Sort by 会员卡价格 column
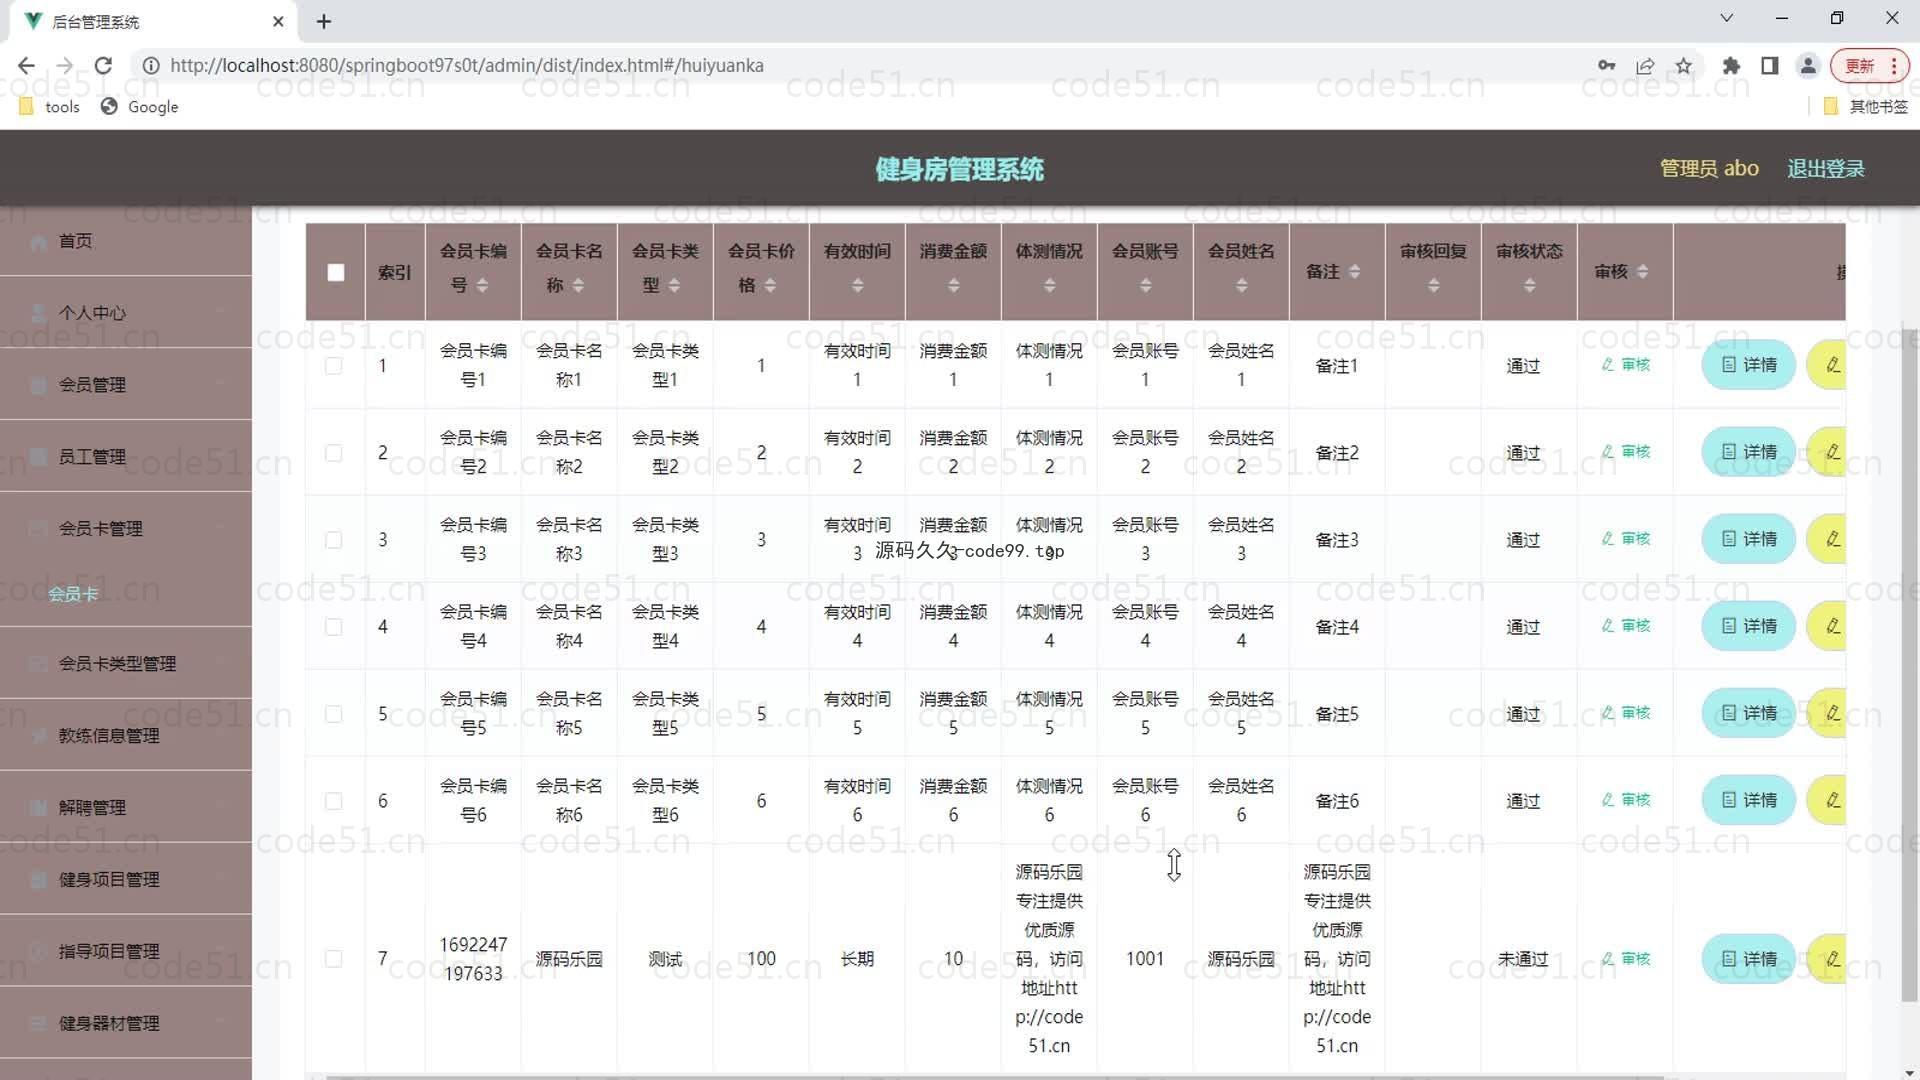This screenshot has height=1080, width=1920. [x=770, y=286]
